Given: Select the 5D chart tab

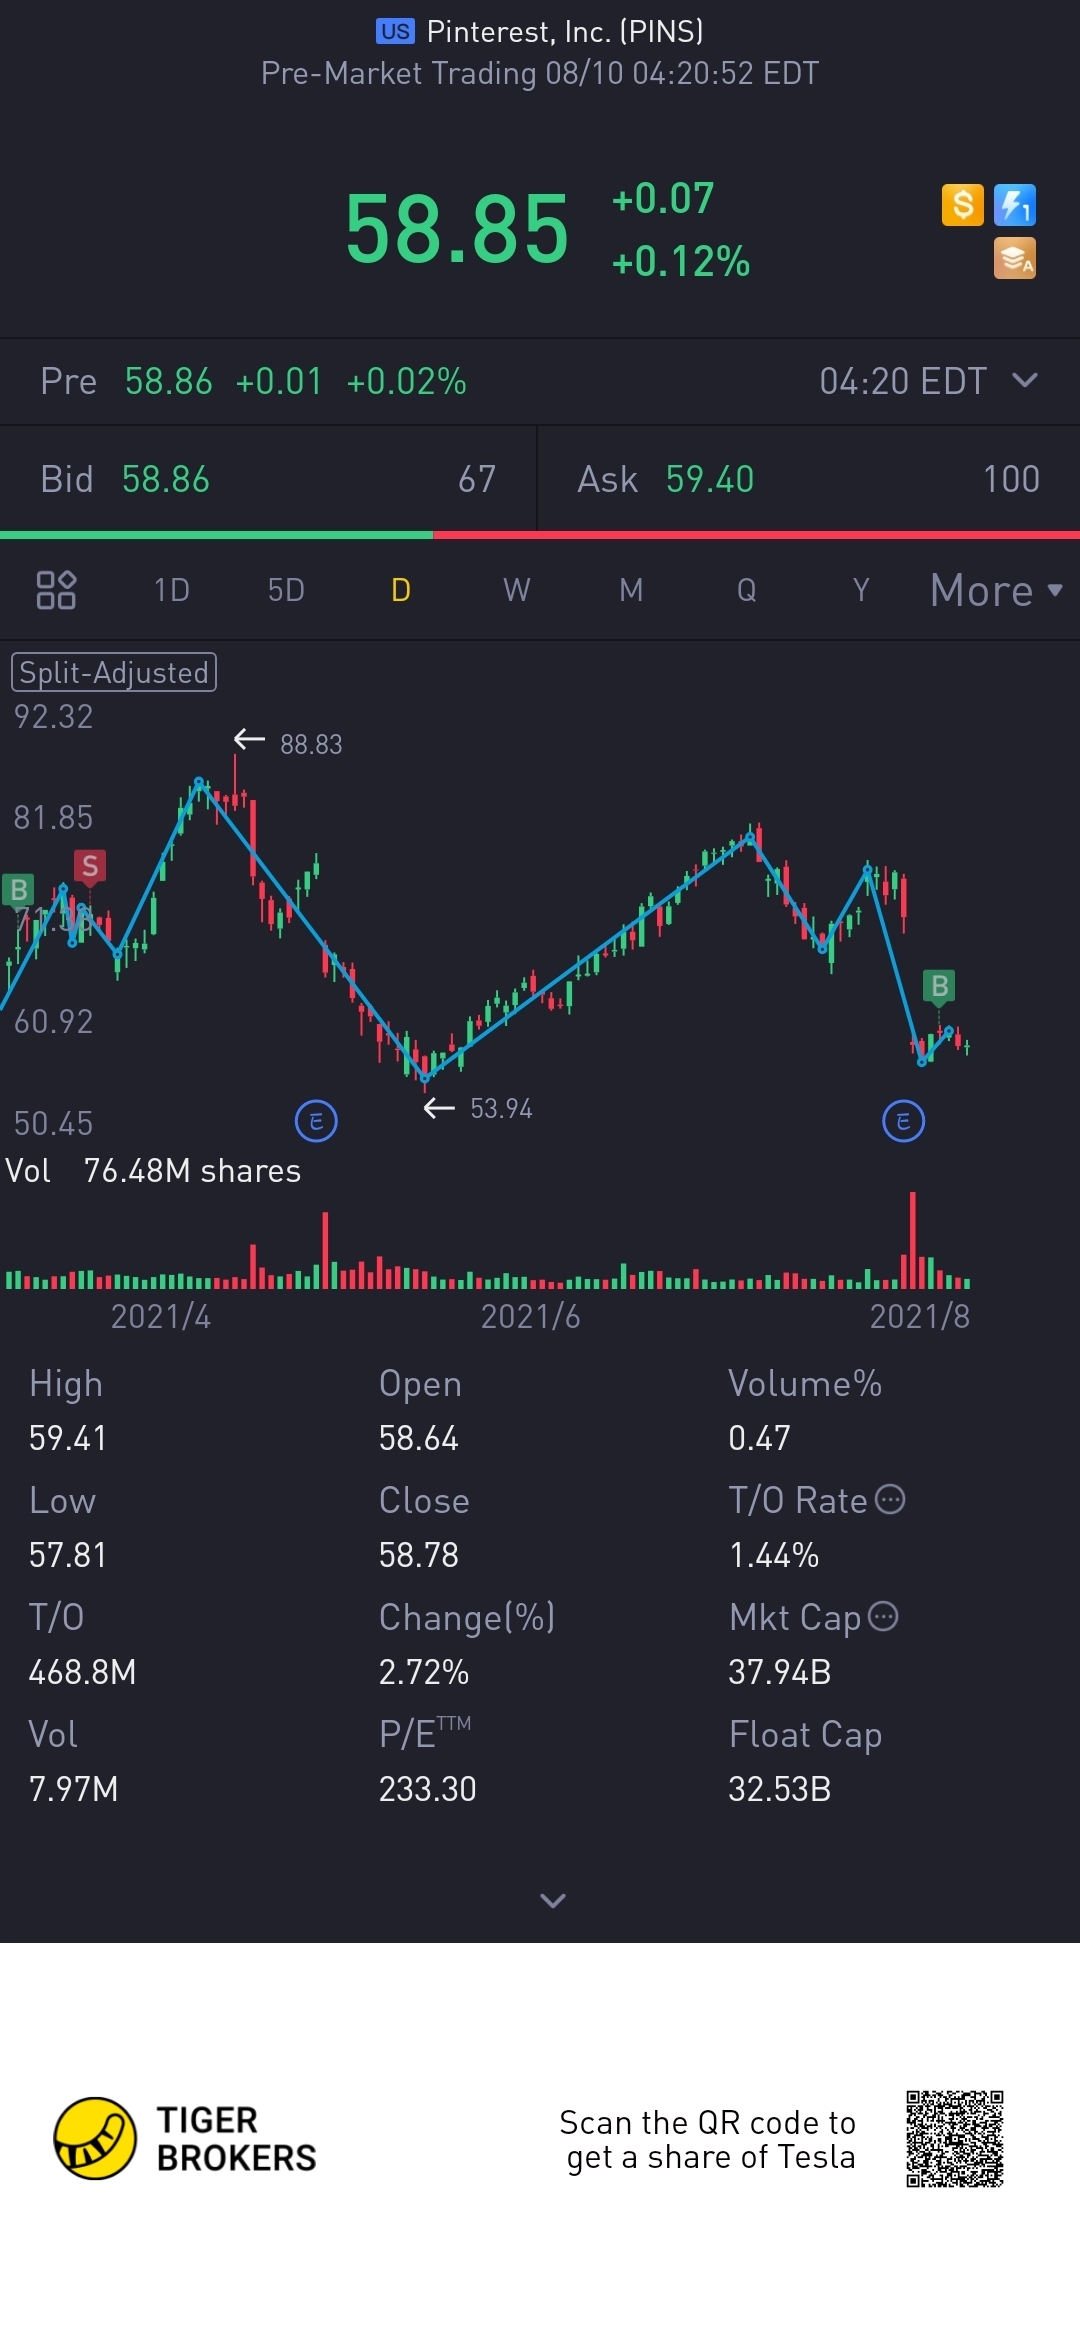Looking at the screenshot, I should [286, 590].
